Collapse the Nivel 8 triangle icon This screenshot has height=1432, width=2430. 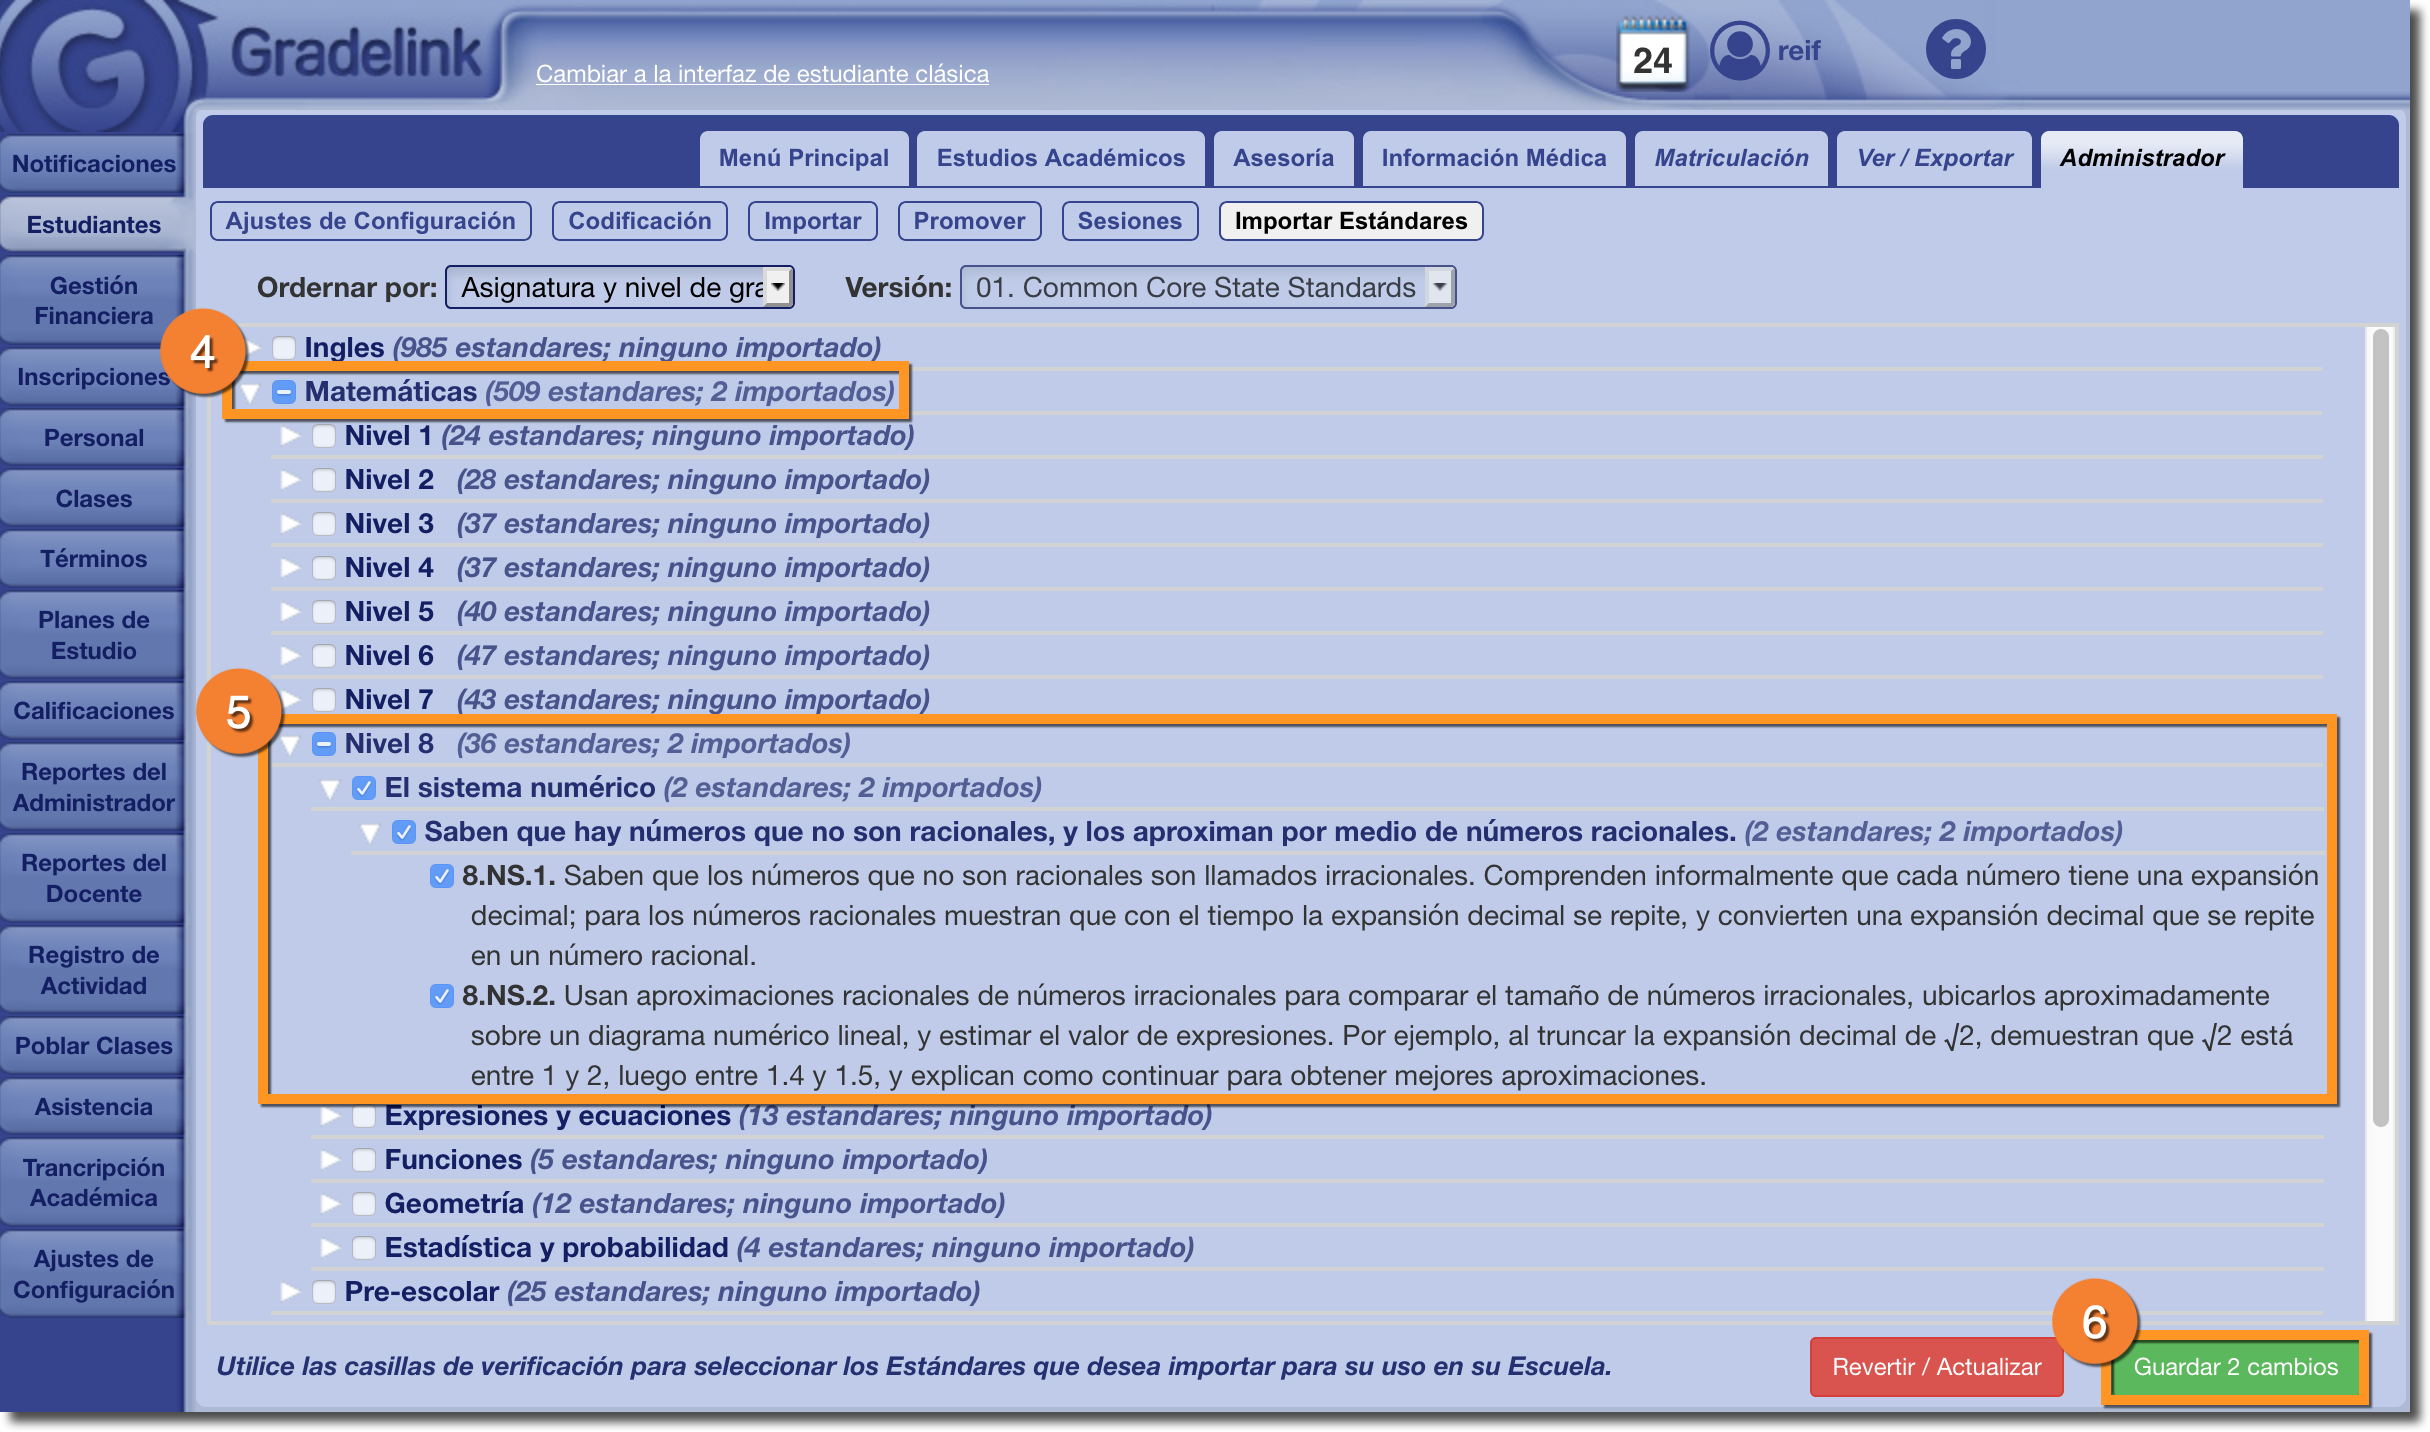pos(290,744)
